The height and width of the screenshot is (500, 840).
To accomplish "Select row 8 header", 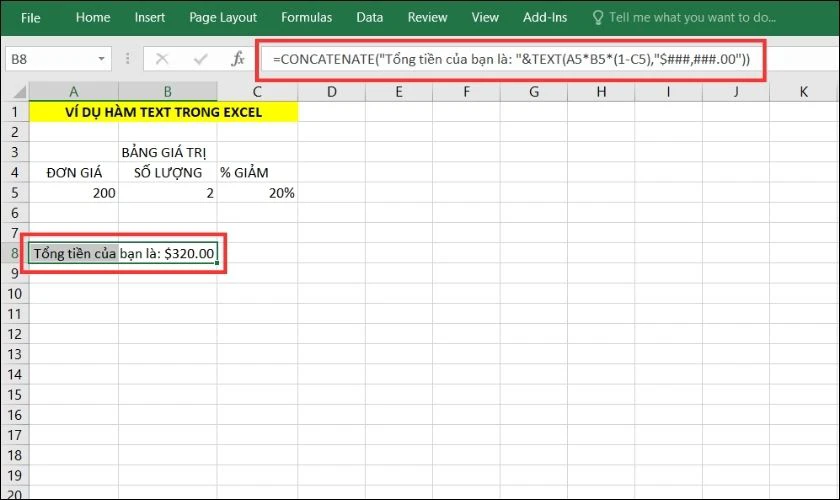I will point(14,253).
